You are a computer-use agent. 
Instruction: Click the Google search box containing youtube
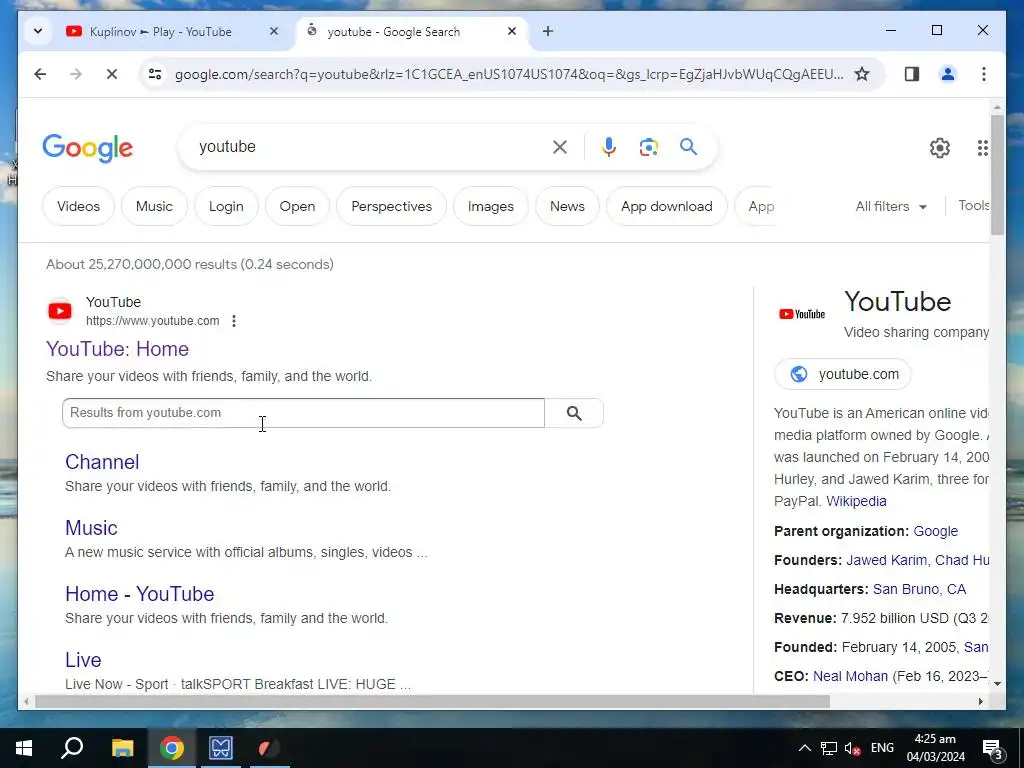(x=372, y=147)
